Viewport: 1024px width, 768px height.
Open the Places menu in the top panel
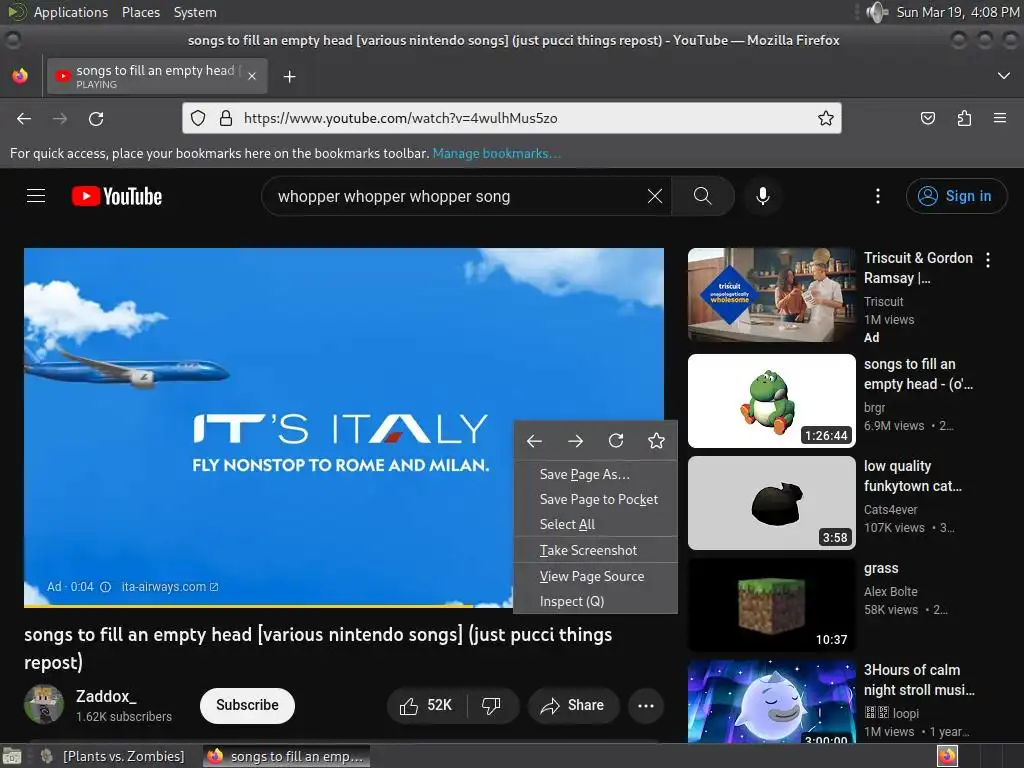[x=140, y=12]
